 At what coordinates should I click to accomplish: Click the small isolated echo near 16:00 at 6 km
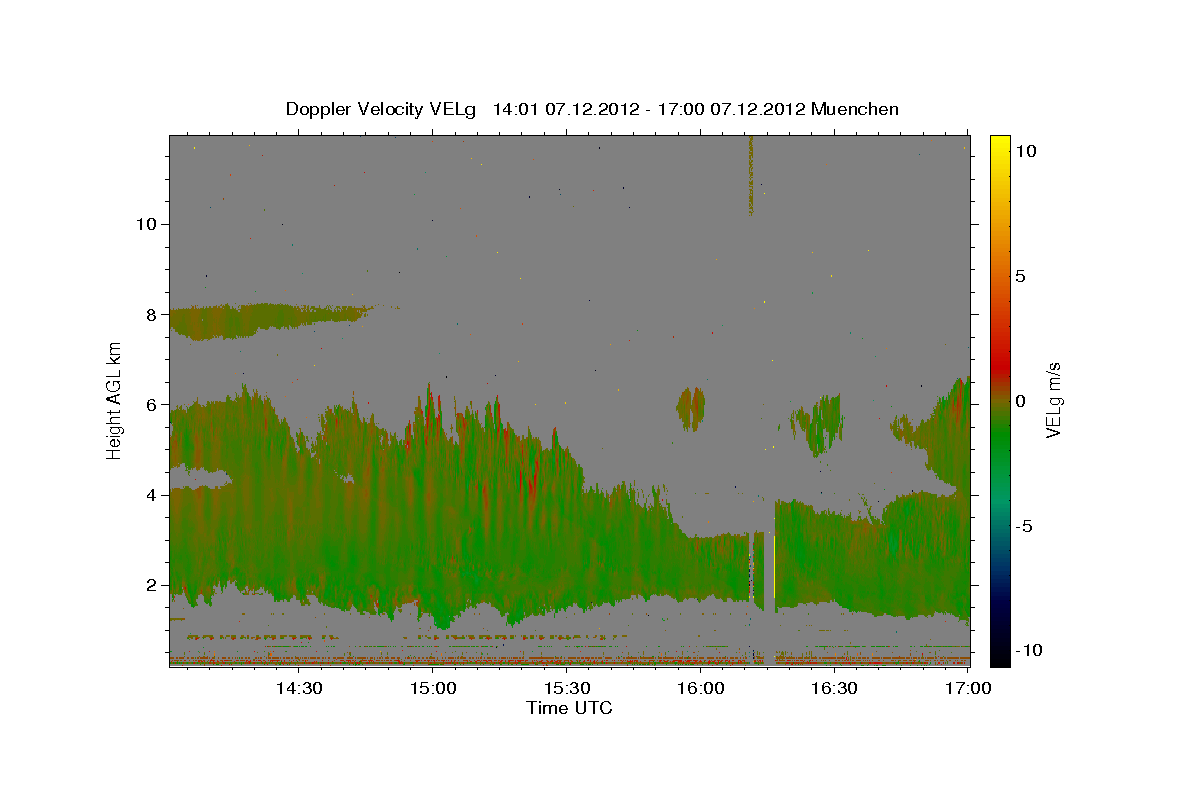click(x=691, y=408)
